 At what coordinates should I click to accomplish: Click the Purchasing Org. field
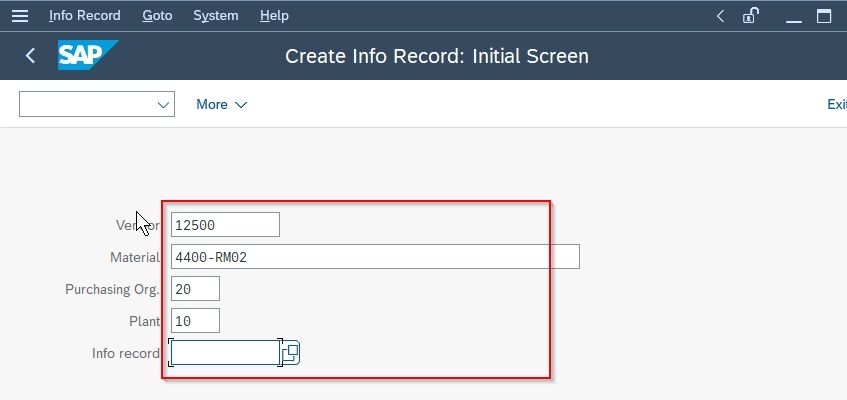click(x=196, y=289)
